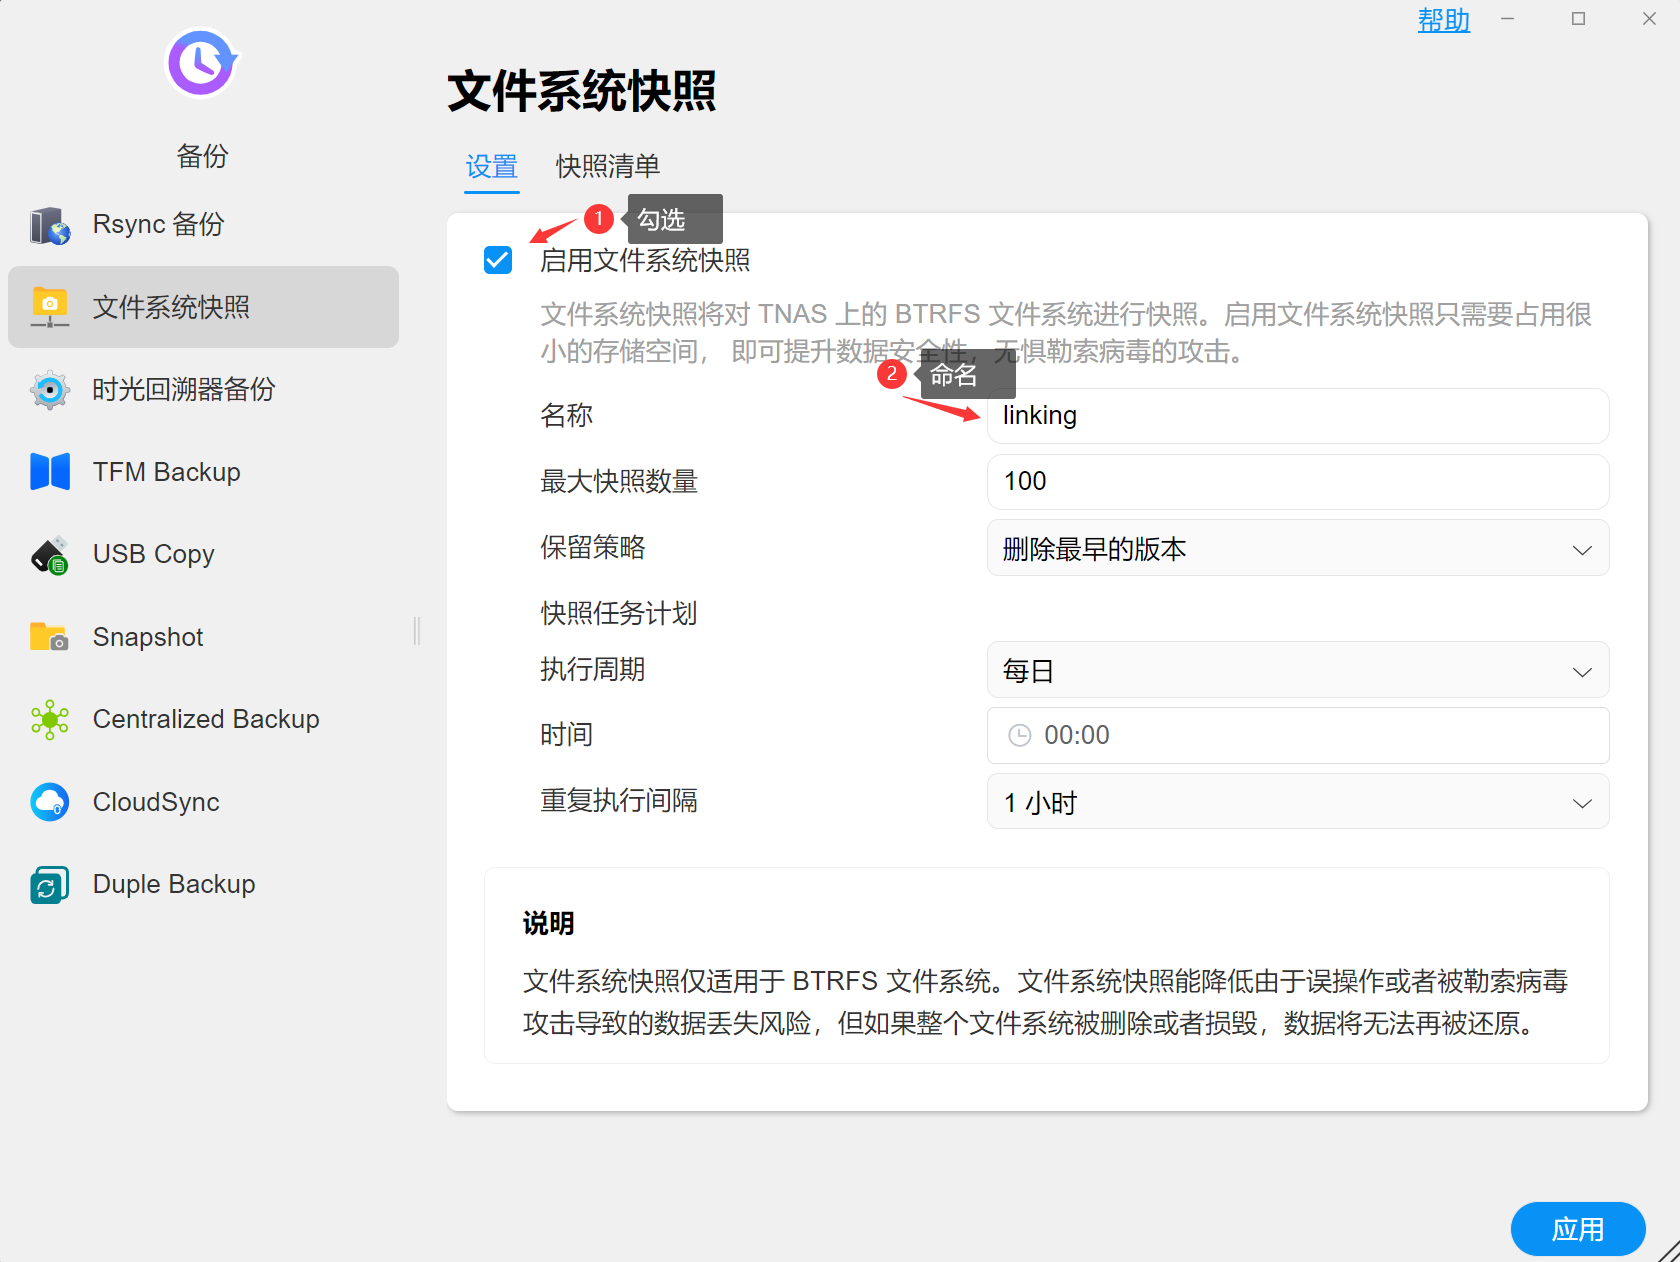1680x1262 pixels.
Task: Uncheck the 启用文件系统快照 checkbox
Action: [x=498, y=261]
